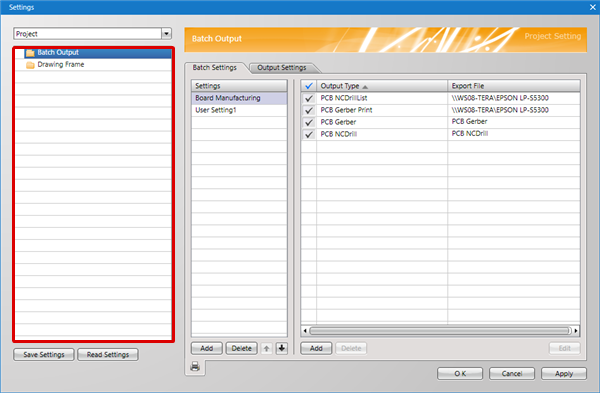Screen dimensions: 600x393
Task: Toggle the header check-all checkmark
Action: (309, 86)
